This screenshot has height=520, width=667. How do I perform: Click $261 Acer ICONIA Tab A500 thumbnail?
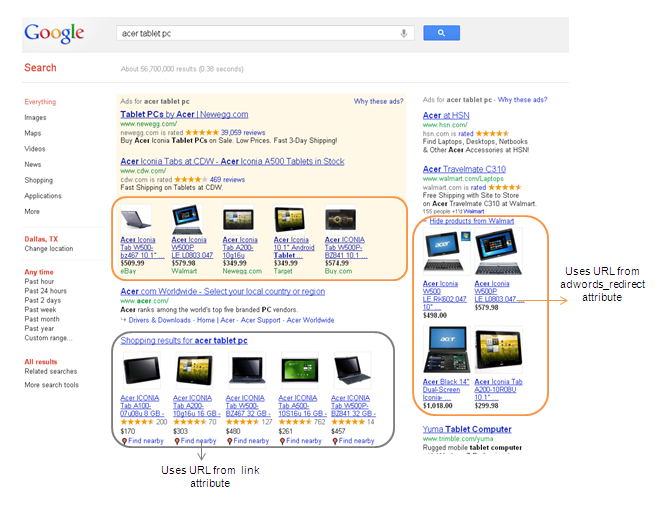300,370
